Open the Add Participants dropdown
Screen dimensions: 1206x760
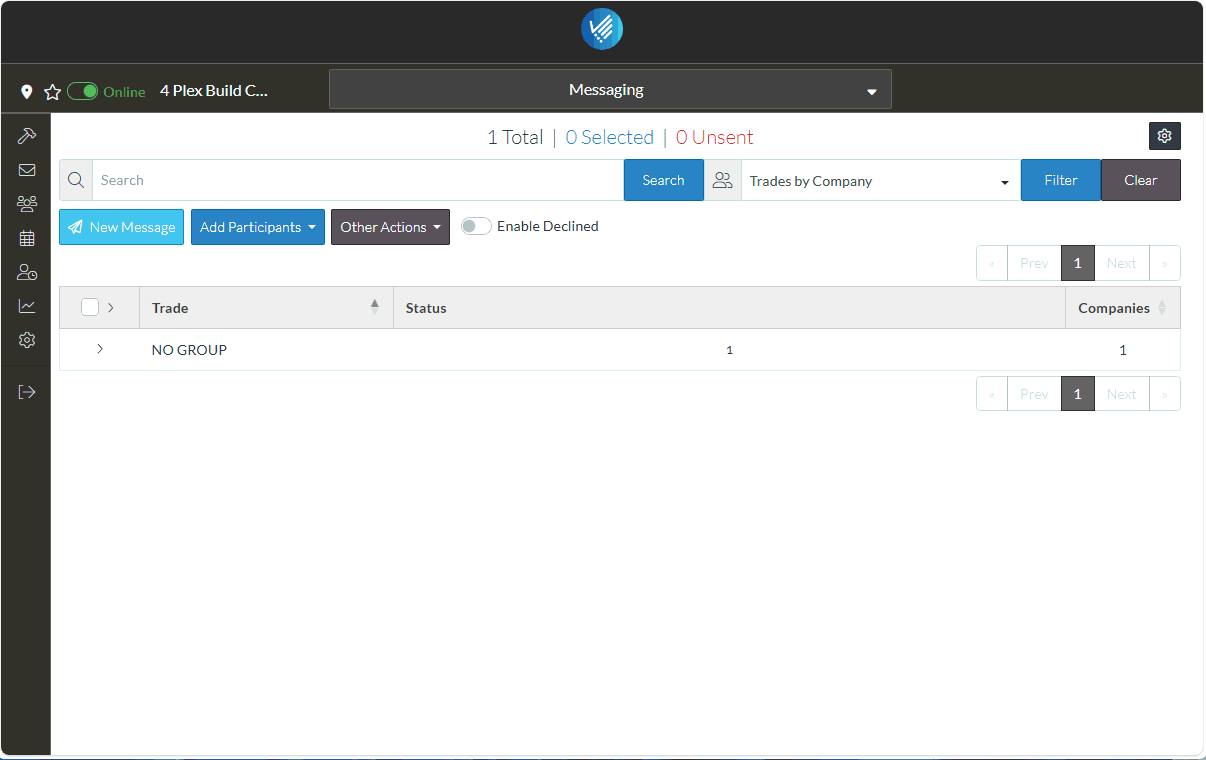(258, 227)
